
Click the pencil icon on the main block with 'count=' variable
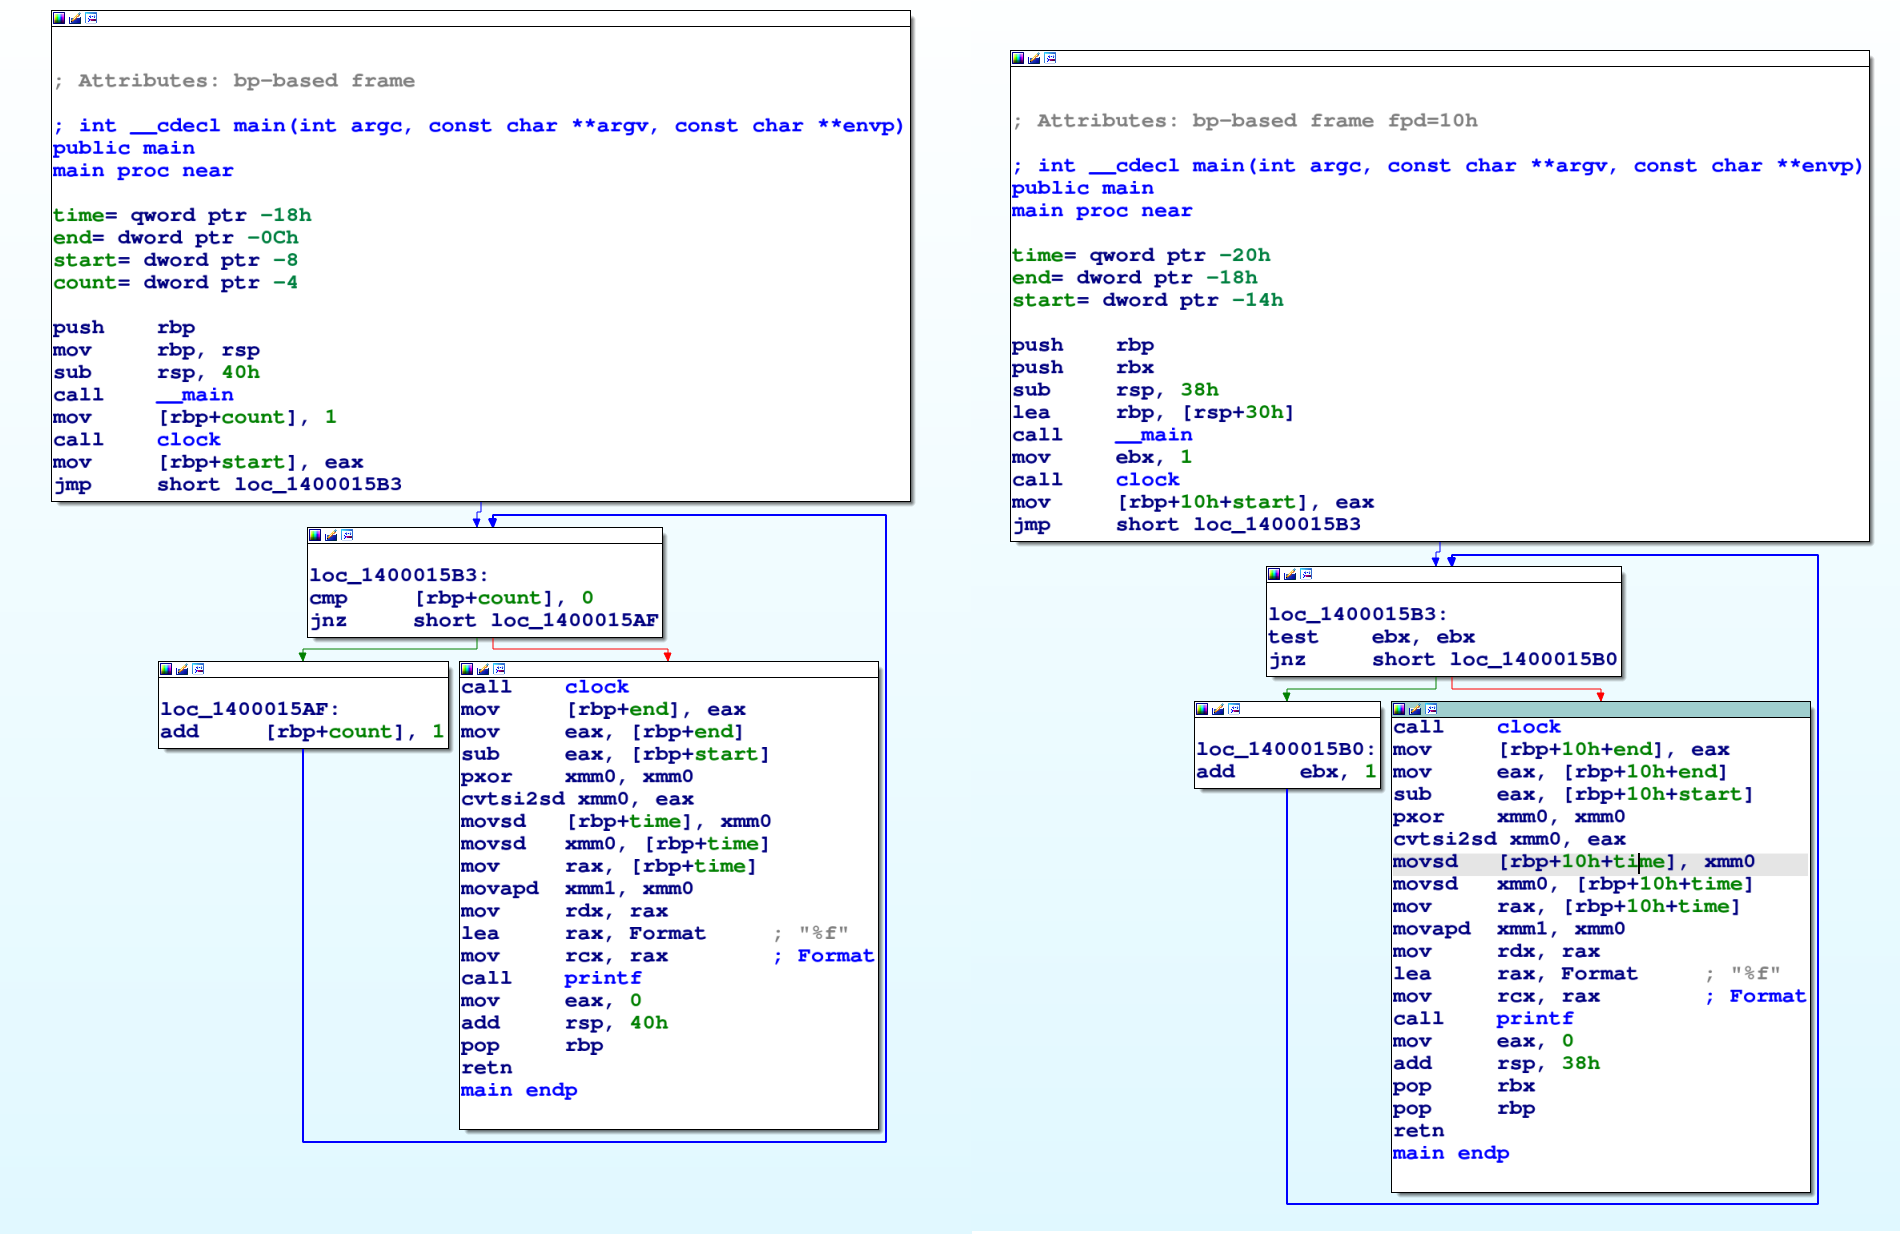75,18
